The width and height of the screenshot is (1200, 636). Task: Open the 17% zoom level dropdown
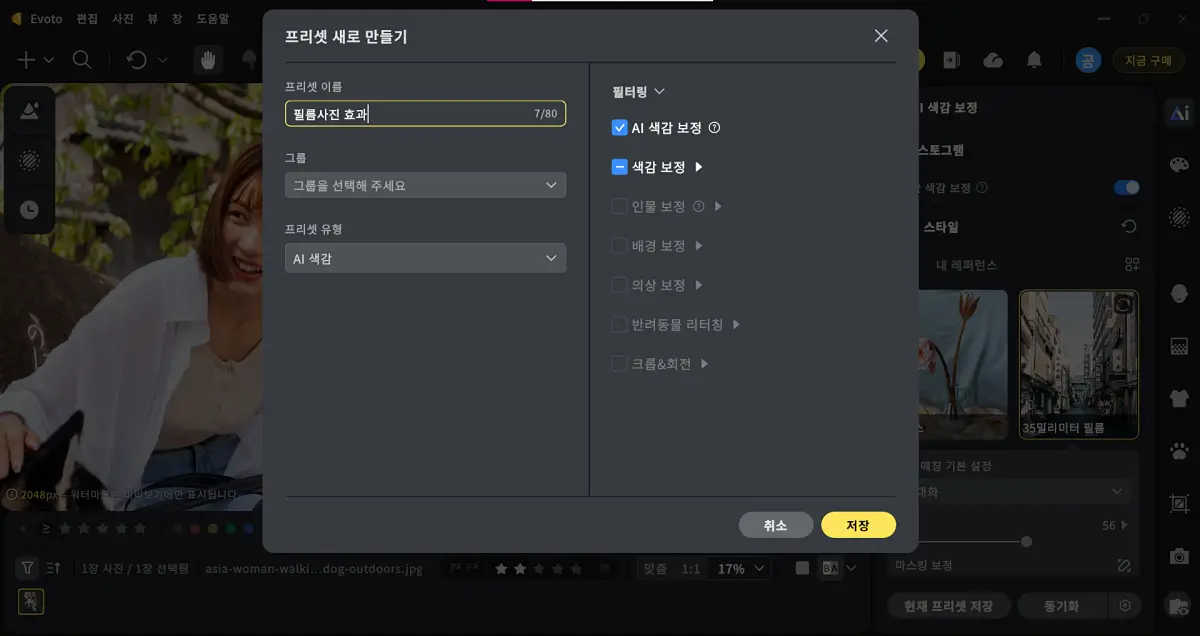tap(739, 568)
